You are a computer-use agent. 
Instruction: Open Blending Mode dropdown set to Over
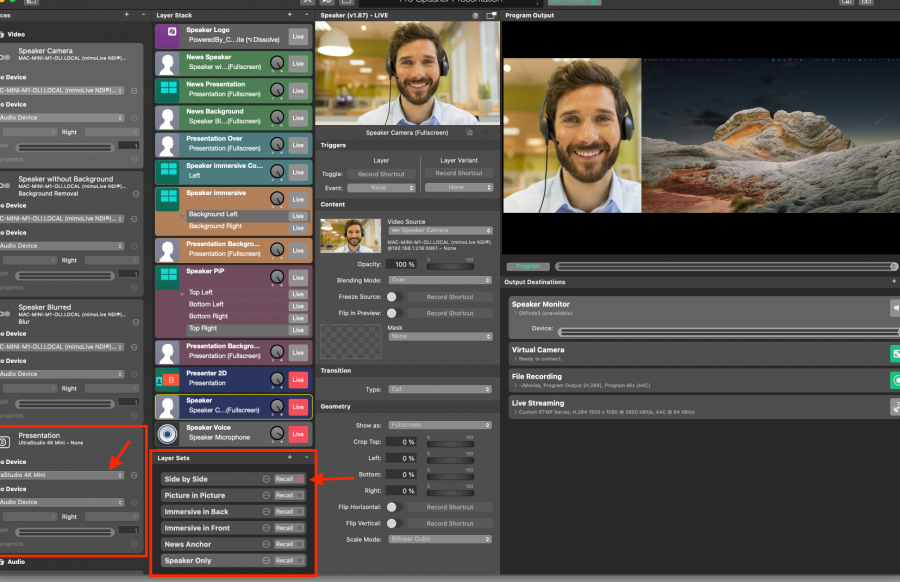click(440, 280)
